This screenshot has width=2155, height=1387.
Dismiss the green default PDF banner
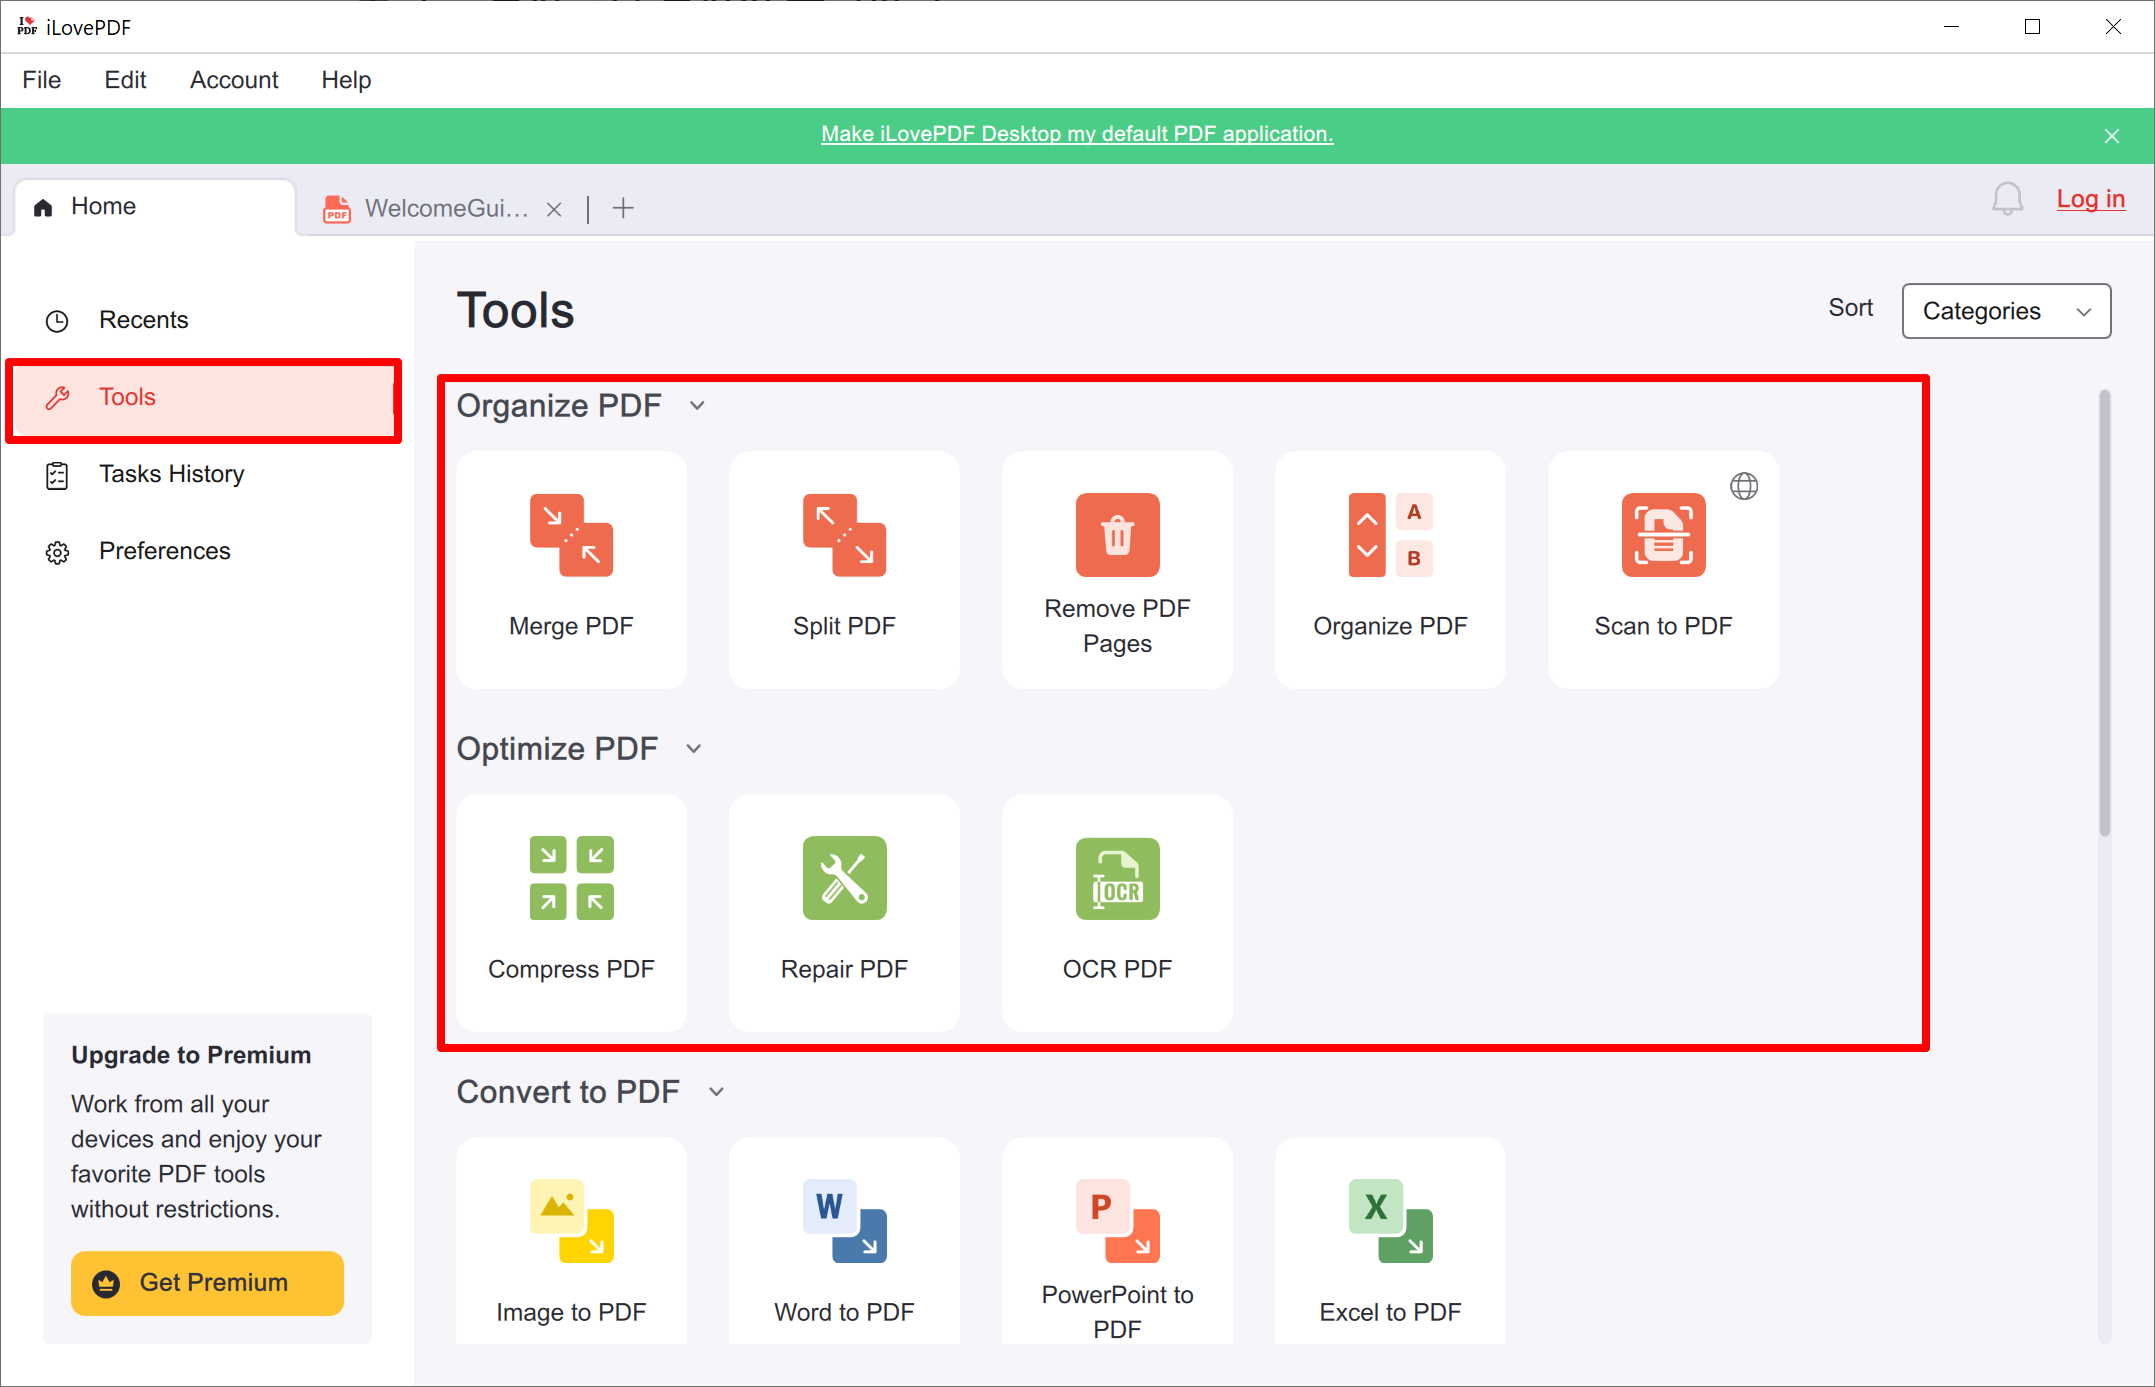(x=2111, y=135)
